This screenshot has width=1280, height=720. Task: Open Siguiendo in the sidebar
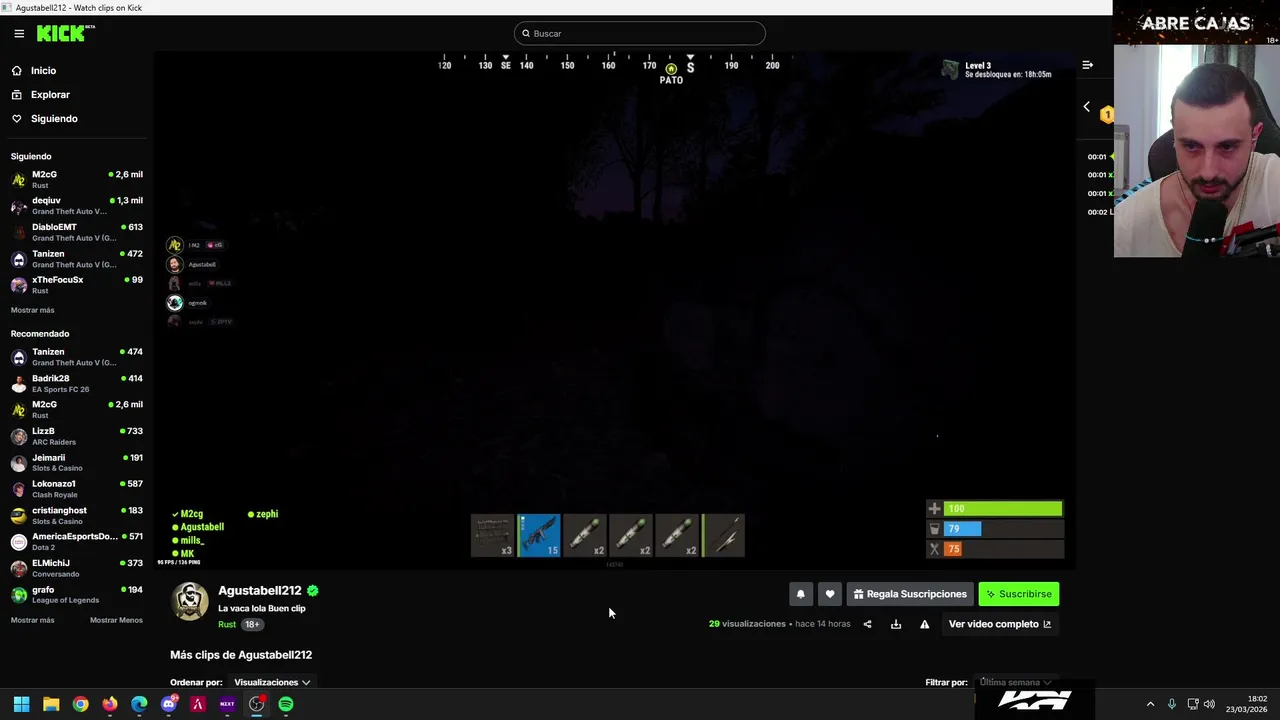[x=53, y=119]
